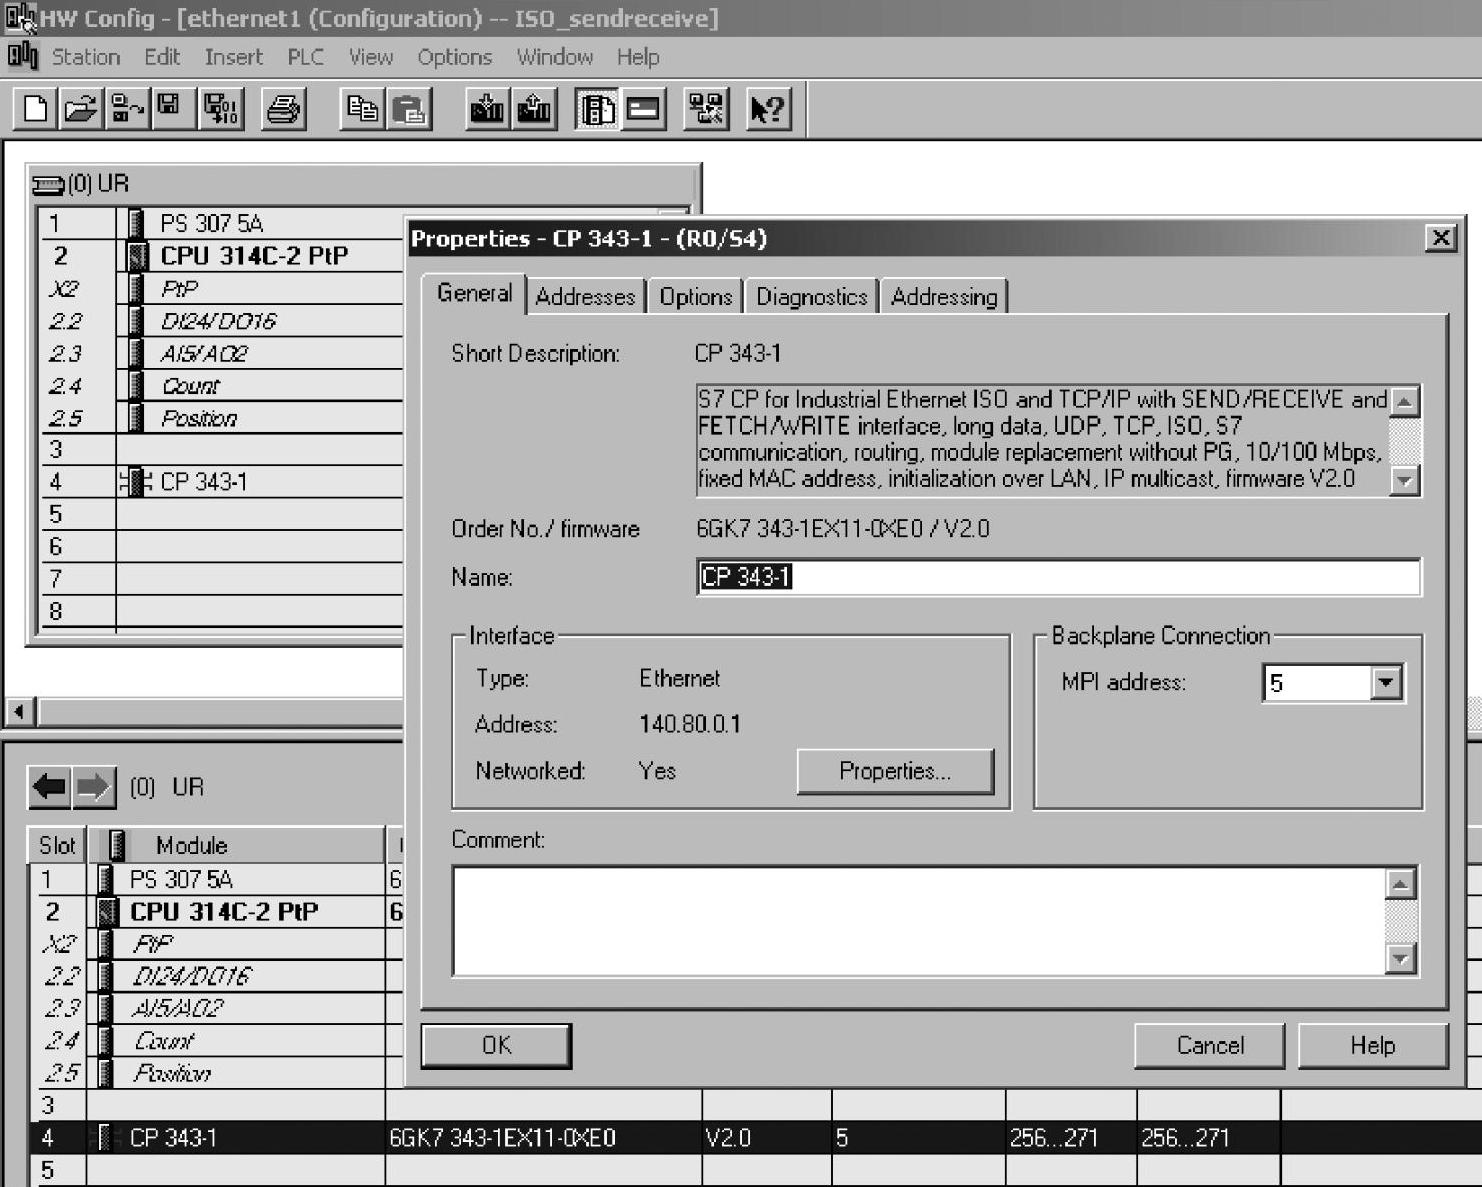Switch to the Options tab in the dialog
Screen dimensions: 1482x1187
(x=695, y=297)
